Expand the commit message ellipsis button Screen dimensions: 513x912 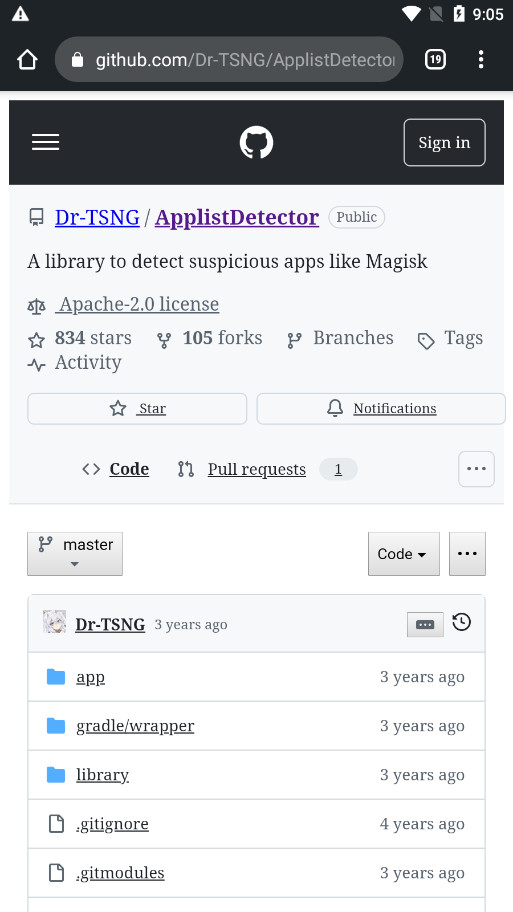pyautogui.click(x=425, y=625)
